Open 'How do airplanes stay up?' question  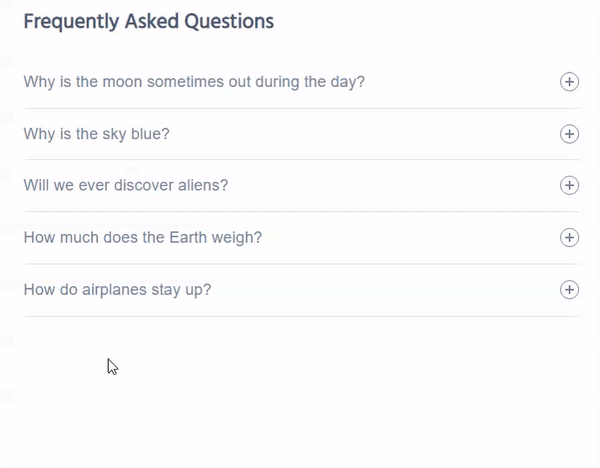pyautogui.click(x=117, y=290)
